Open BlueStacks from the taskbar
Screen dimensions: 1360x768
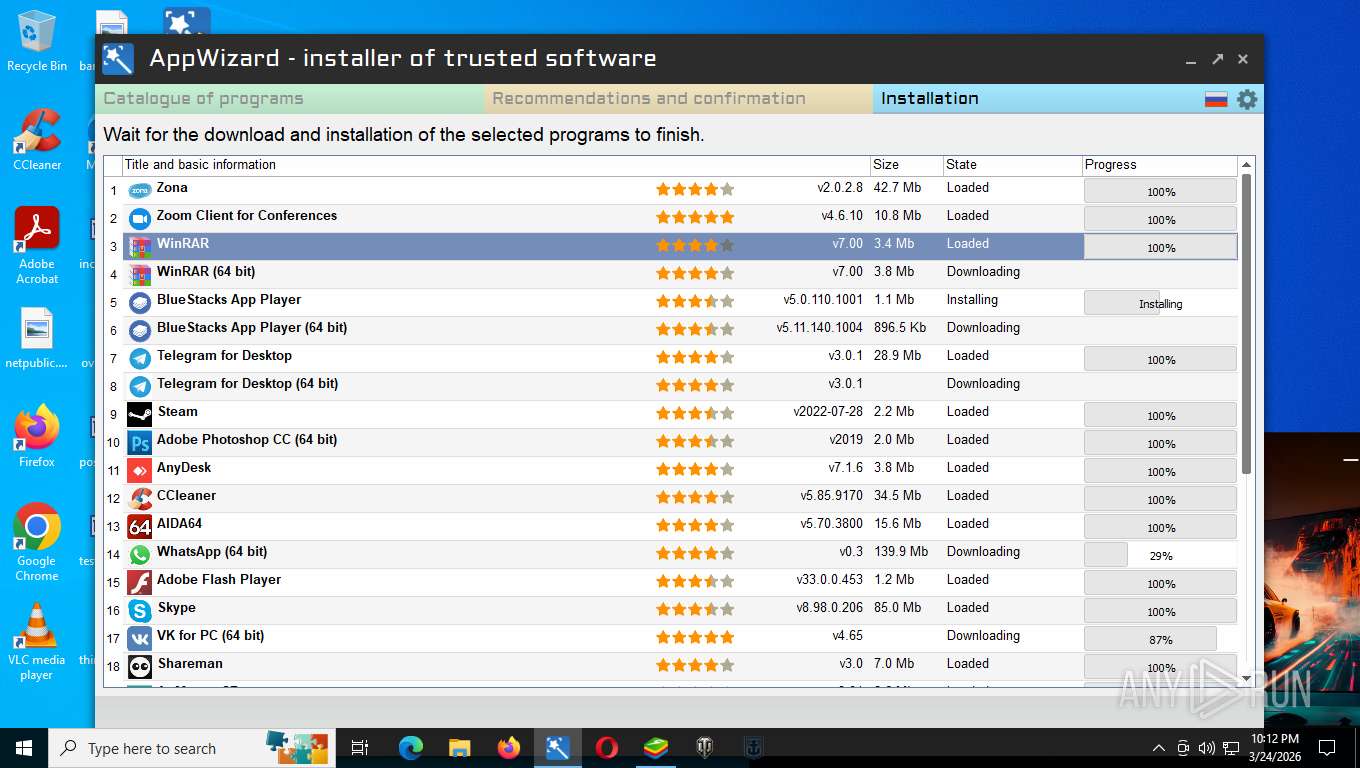[x=656, y=748]
